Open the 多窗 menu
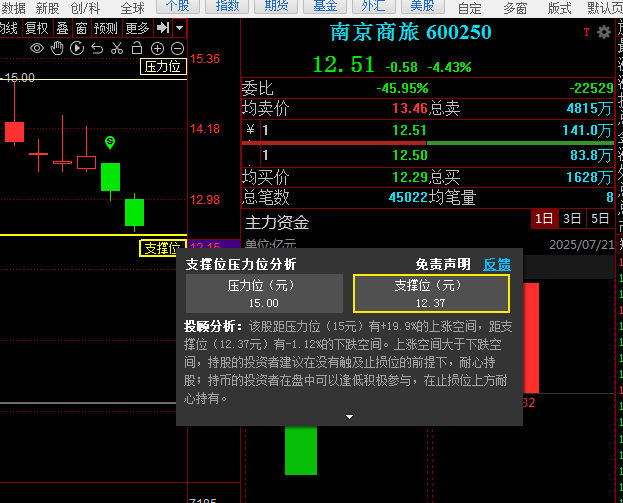 click(x=515, y=8)
